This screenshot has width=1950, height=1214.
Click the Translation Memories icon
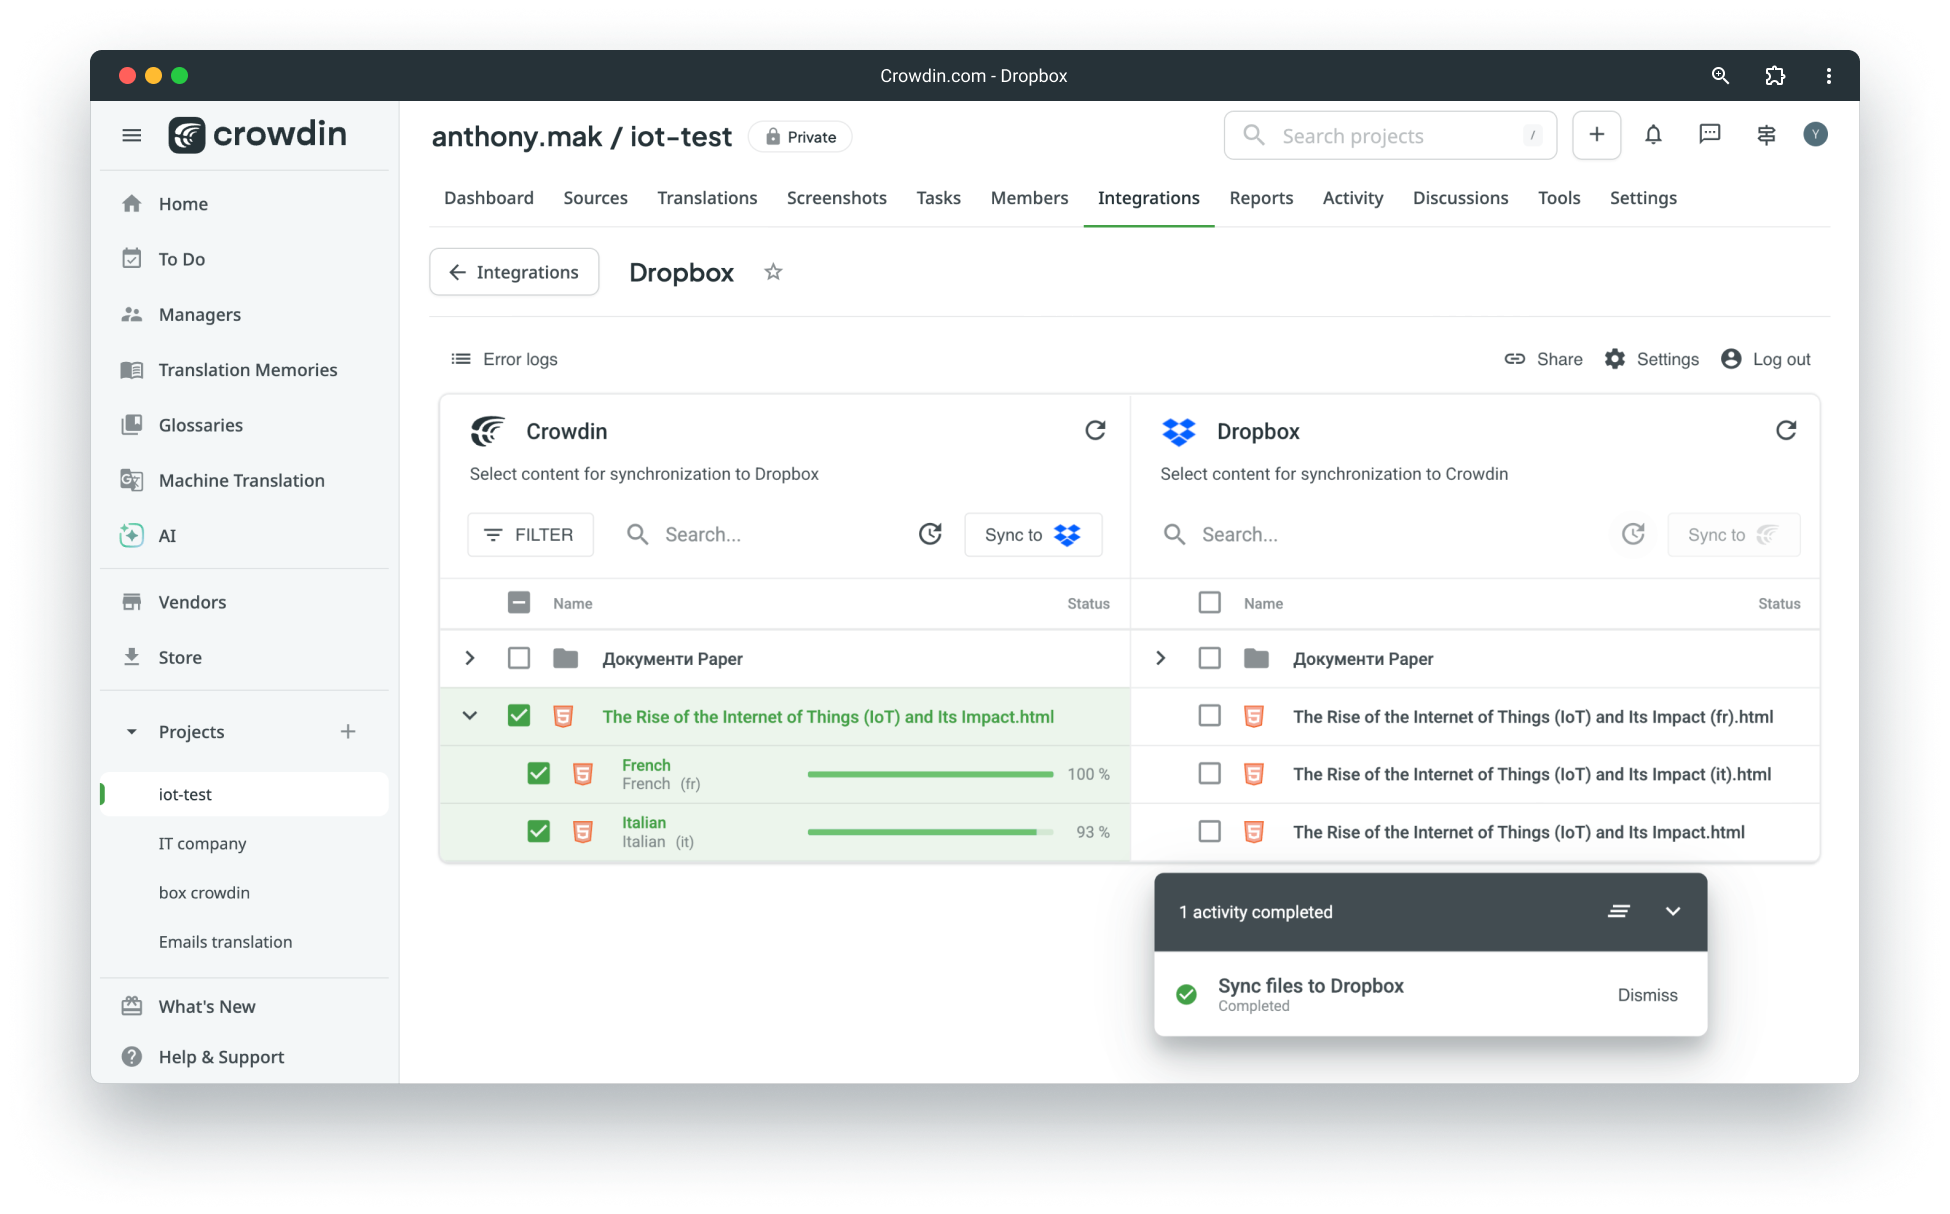(x=132, y=370)
